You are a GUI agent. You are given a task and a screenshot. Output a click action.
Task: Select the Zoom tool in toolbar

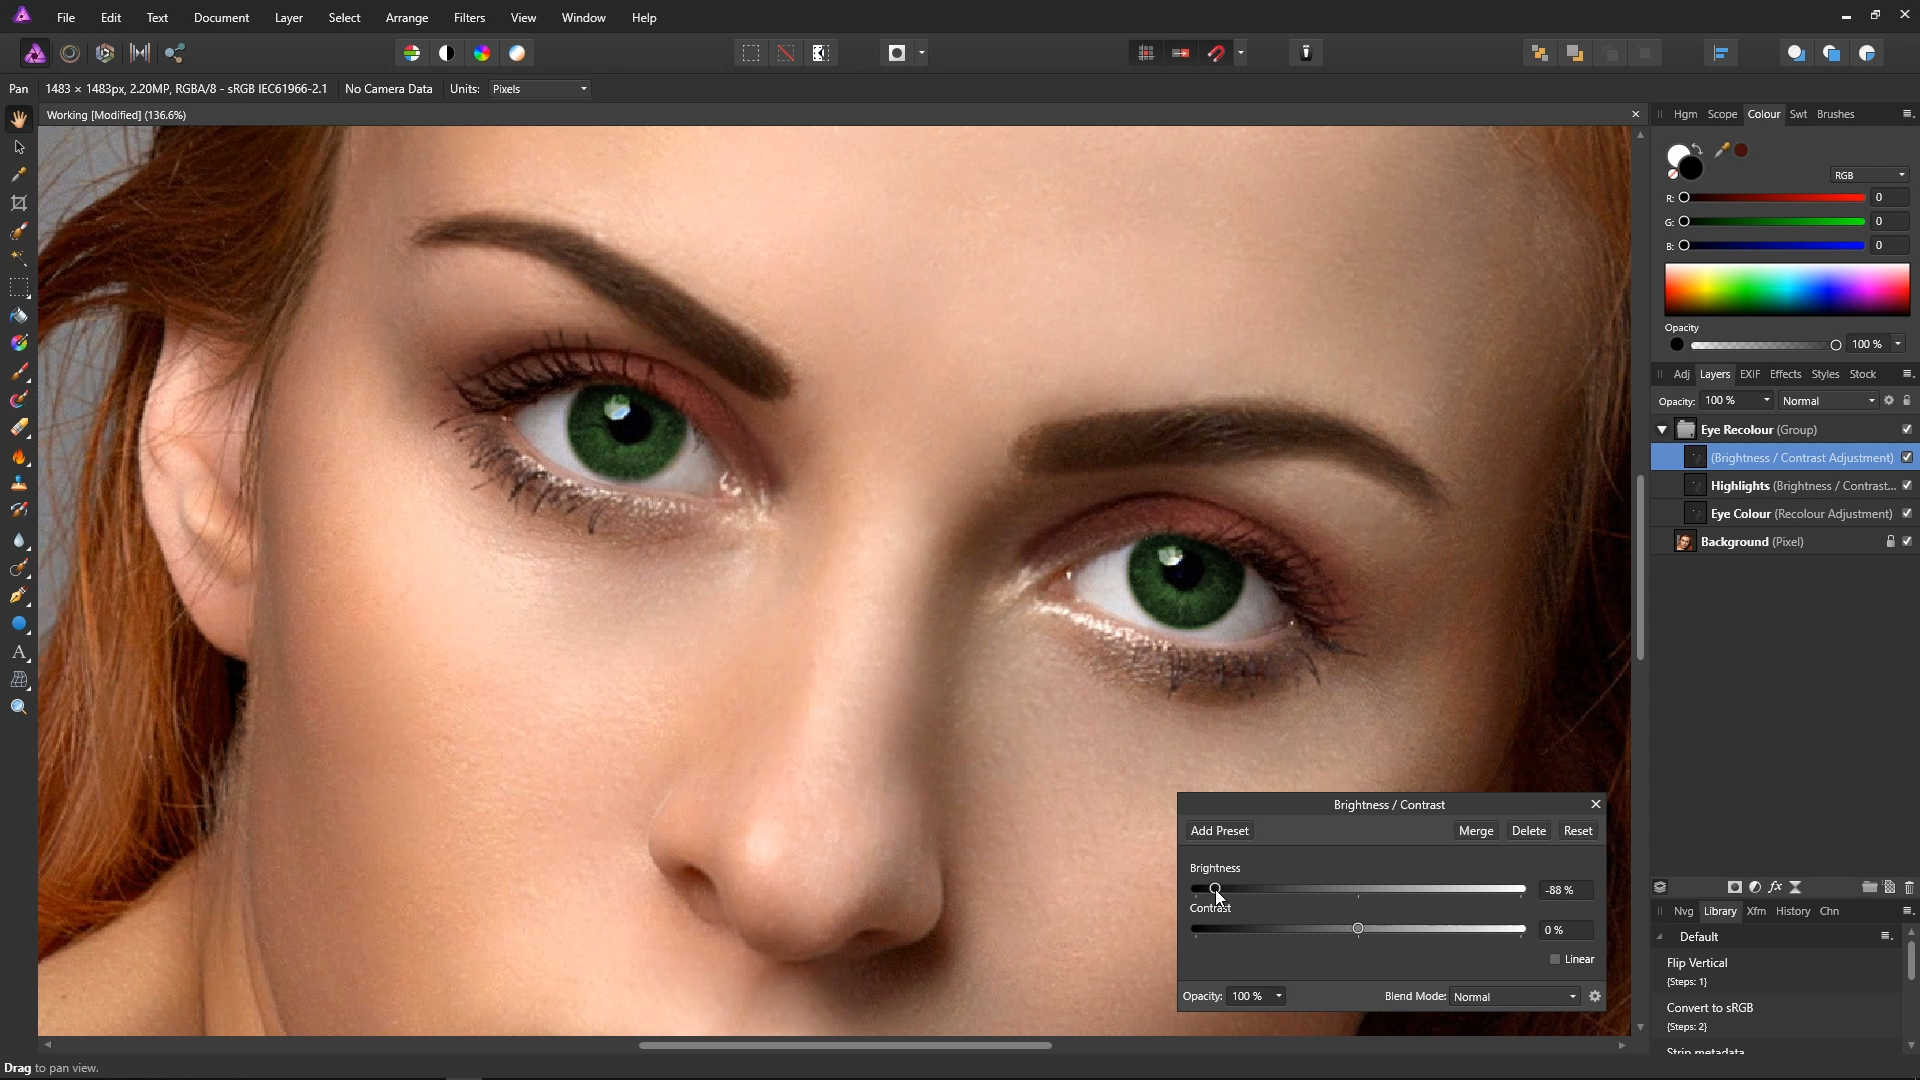pos(18,707)
